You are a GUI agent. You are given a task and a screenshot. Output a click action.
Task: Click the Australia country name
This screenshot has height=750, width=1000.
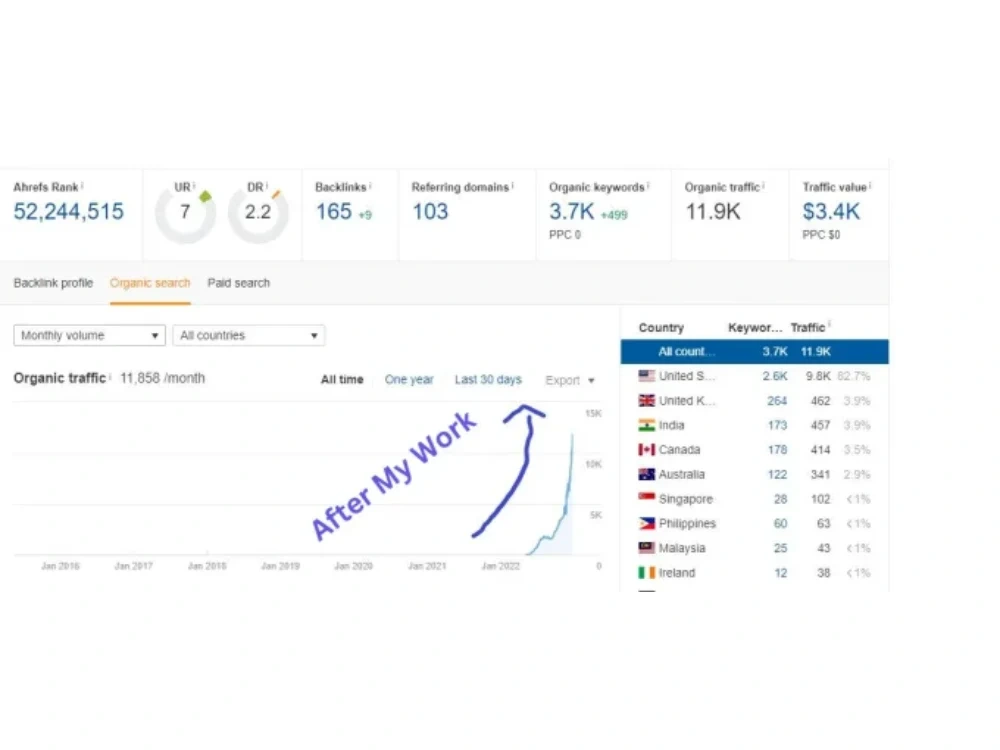pos(682,474)
